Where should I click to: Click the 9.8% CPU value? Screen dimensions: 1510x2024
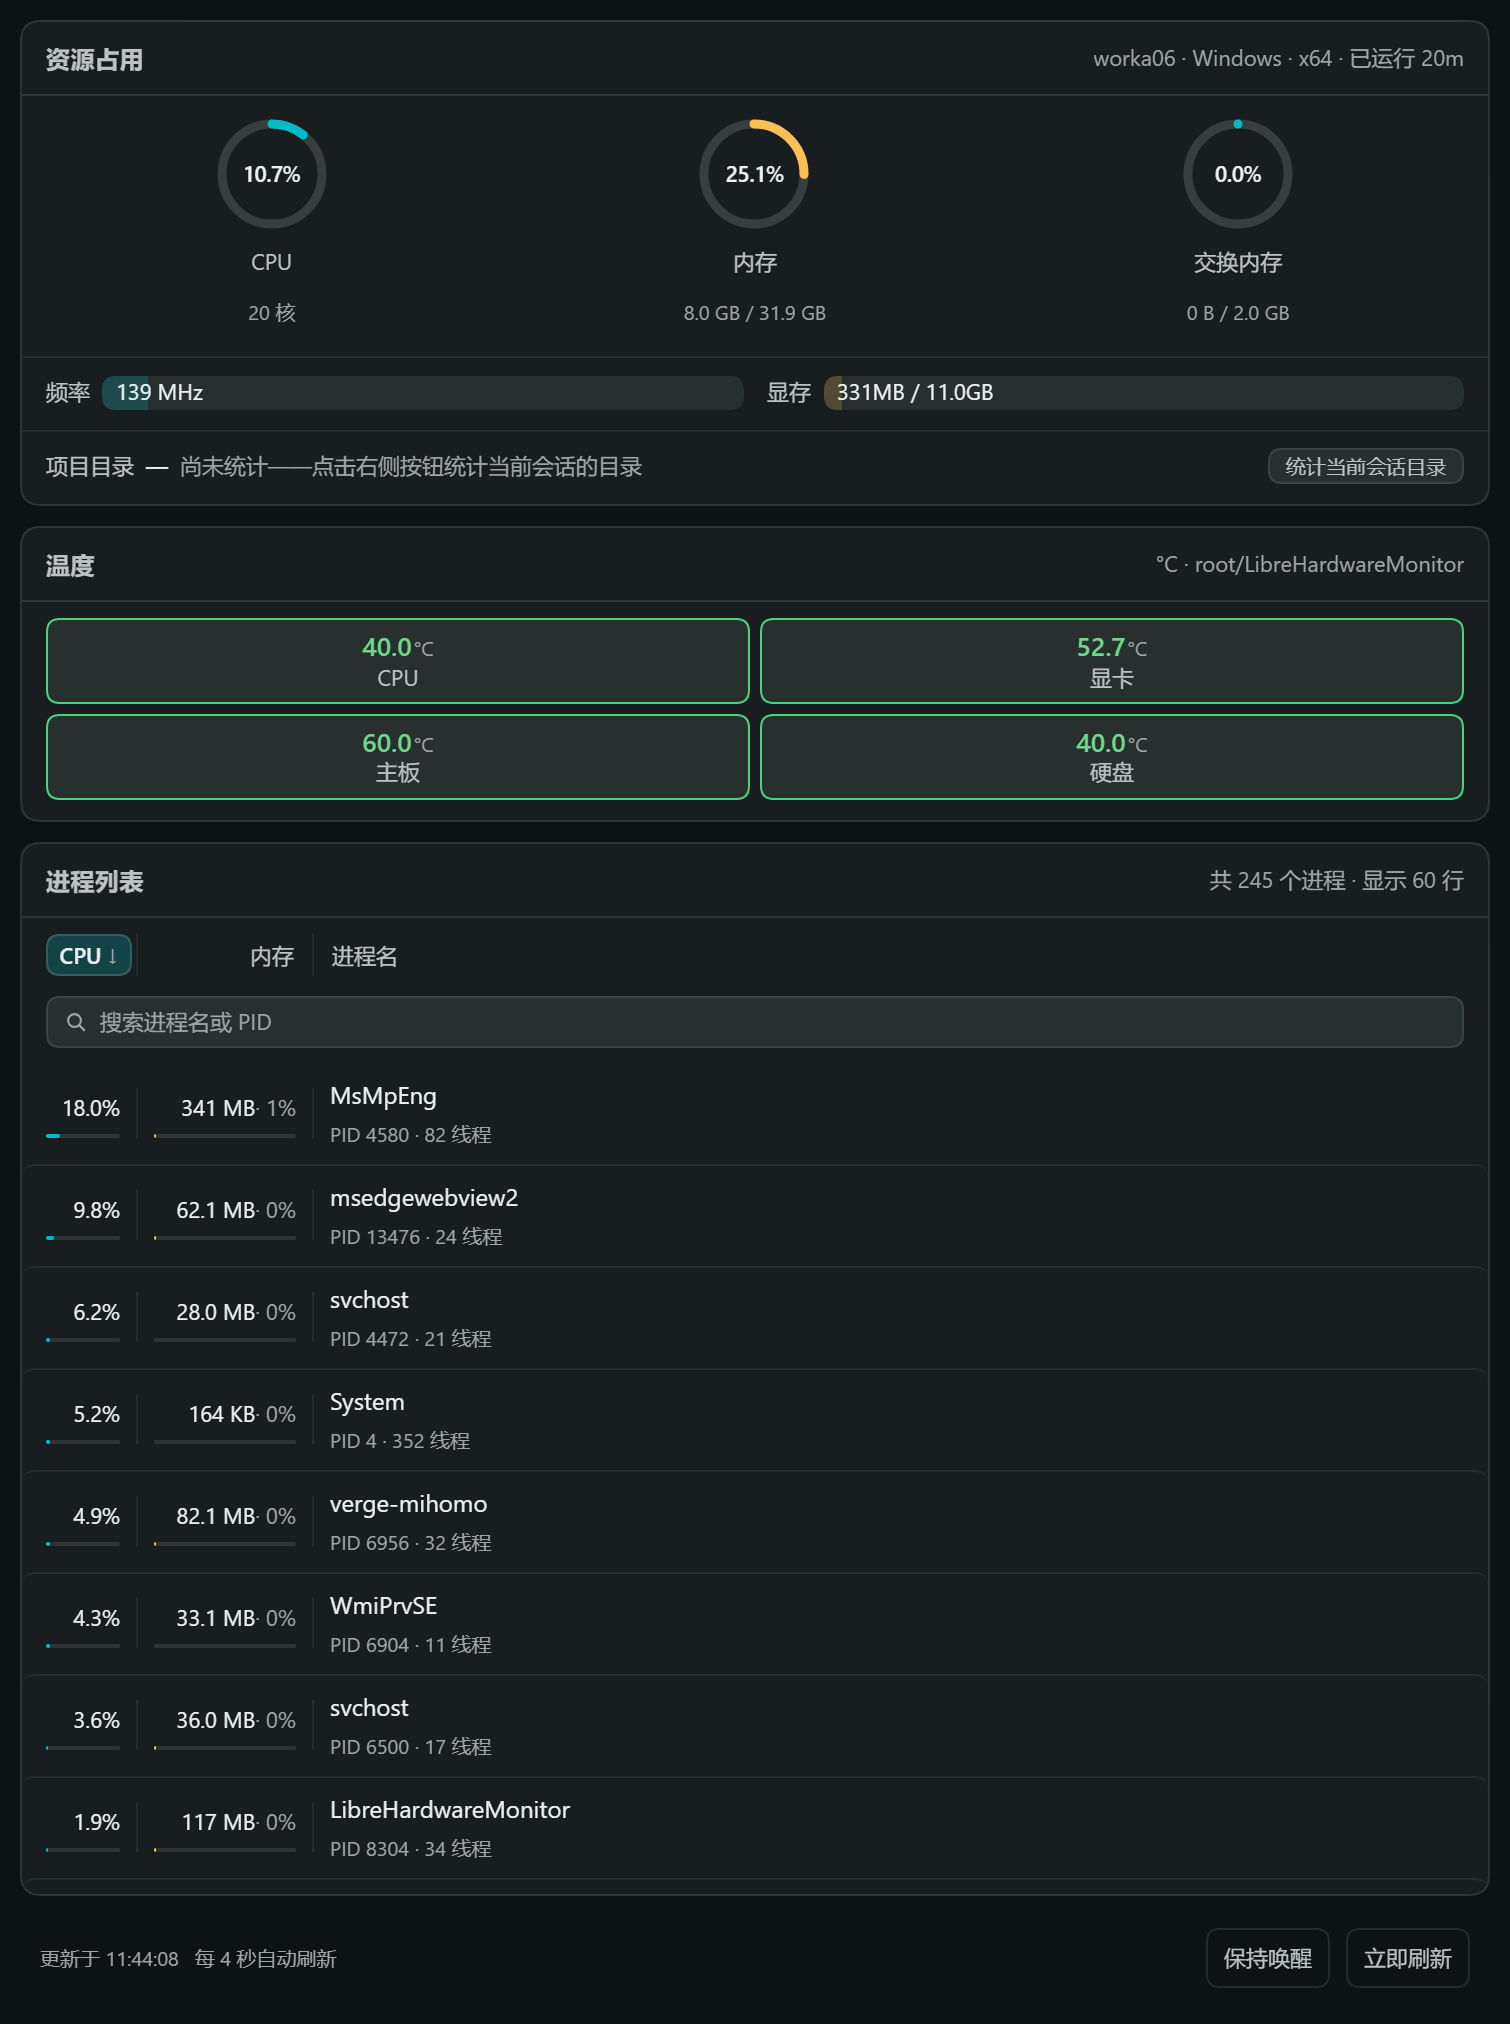[x=96, y=1210]
